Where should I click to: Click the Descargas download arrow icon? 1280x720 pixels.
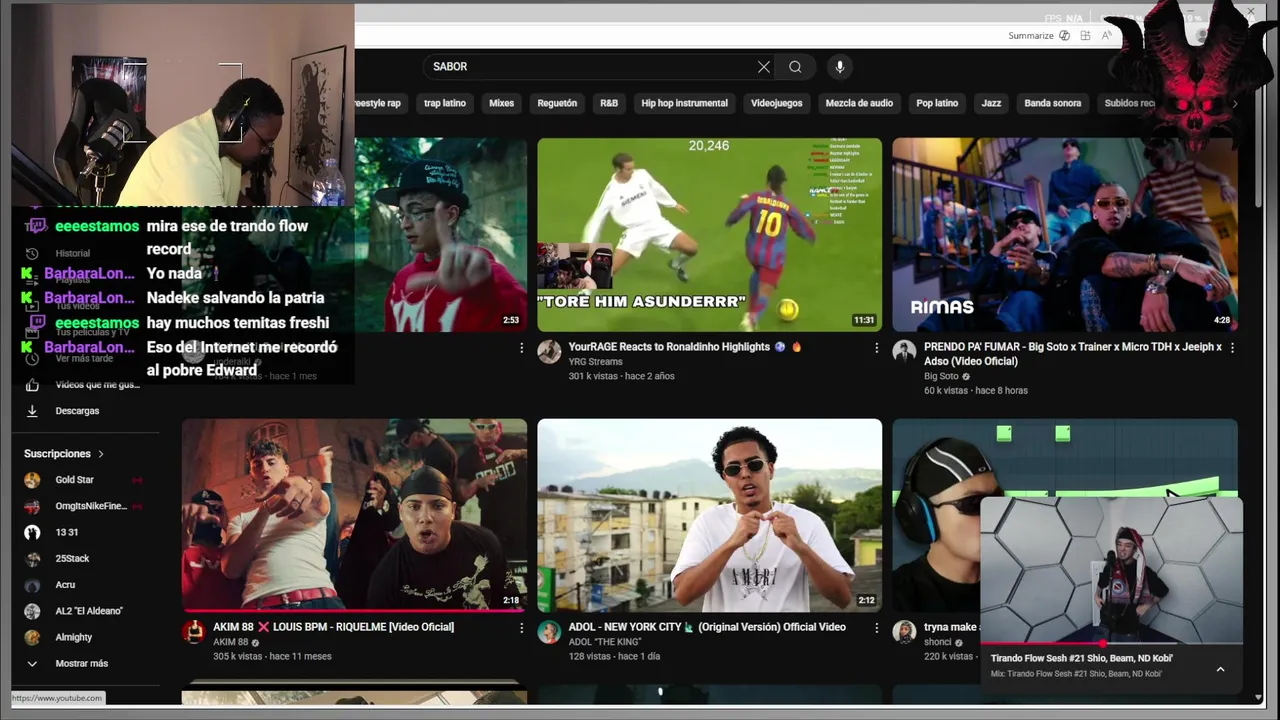(32, 411)
